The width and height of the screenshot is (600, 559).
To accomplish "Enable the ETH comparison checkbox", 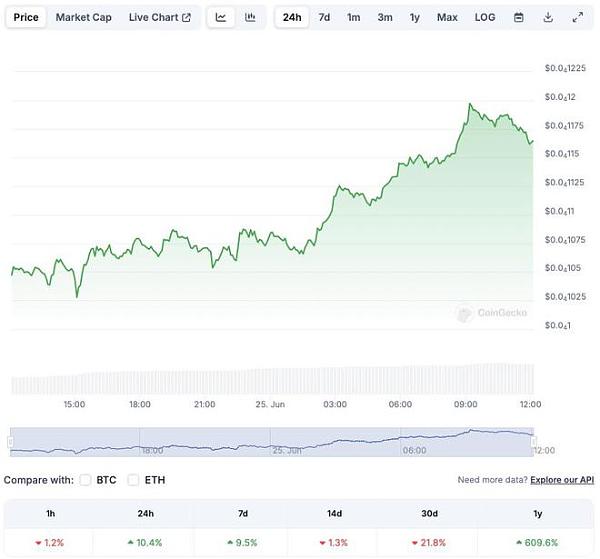I will pos(133,480).
